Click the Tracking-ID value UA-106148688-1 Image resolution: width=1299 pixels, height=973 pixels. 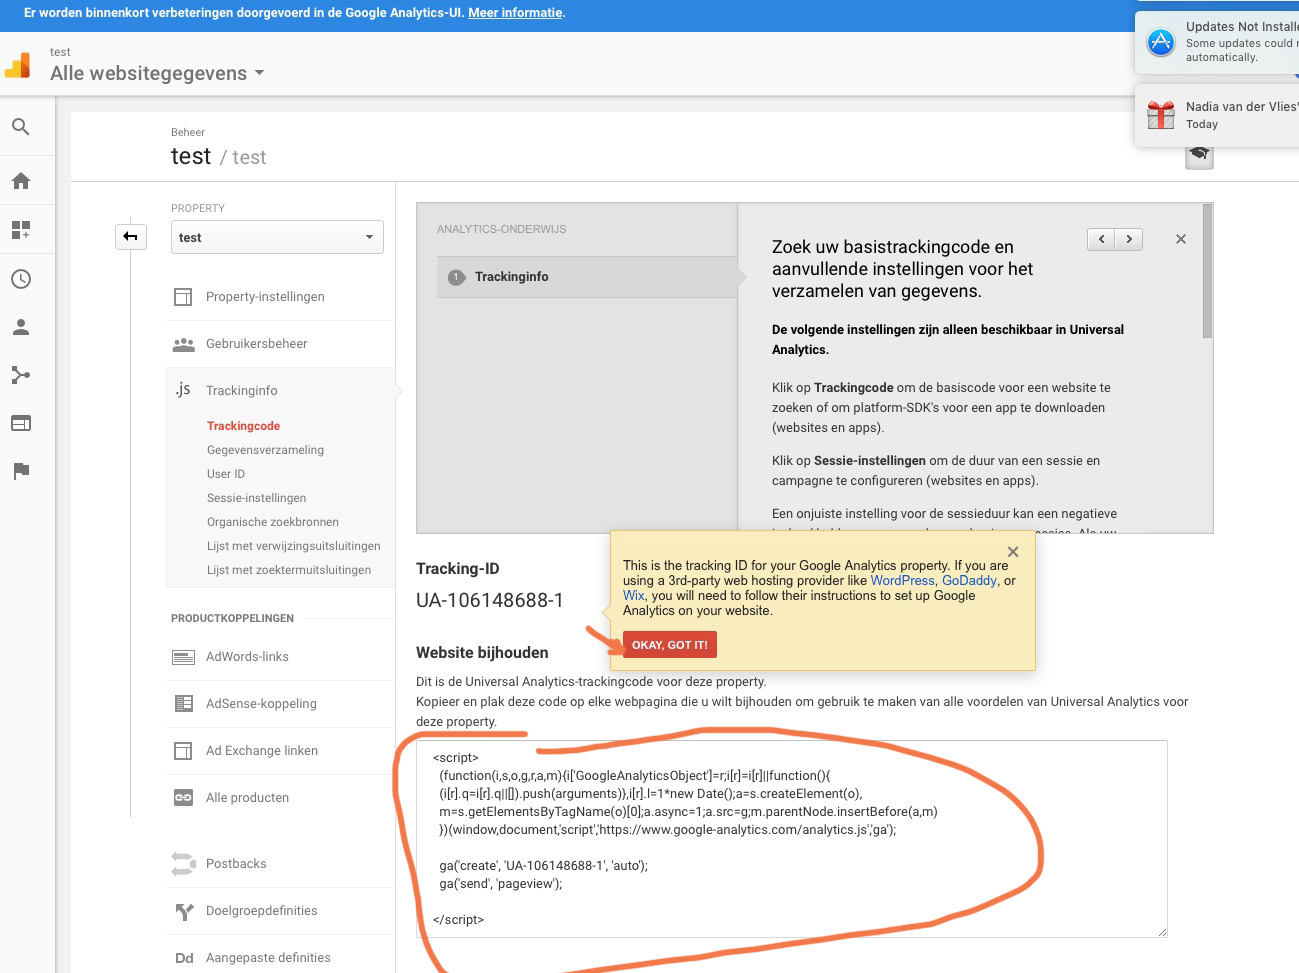tap(490, 600)
